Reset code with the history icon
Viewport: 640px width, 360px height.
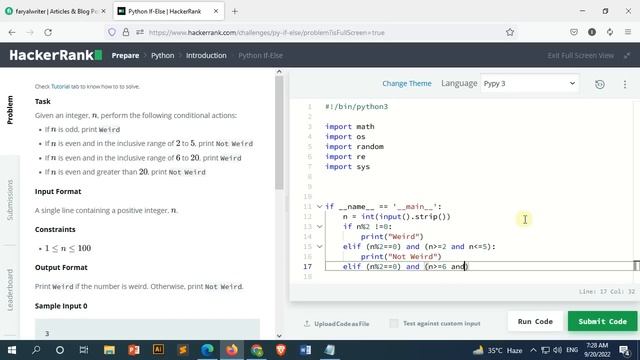(x=600, y=84)
